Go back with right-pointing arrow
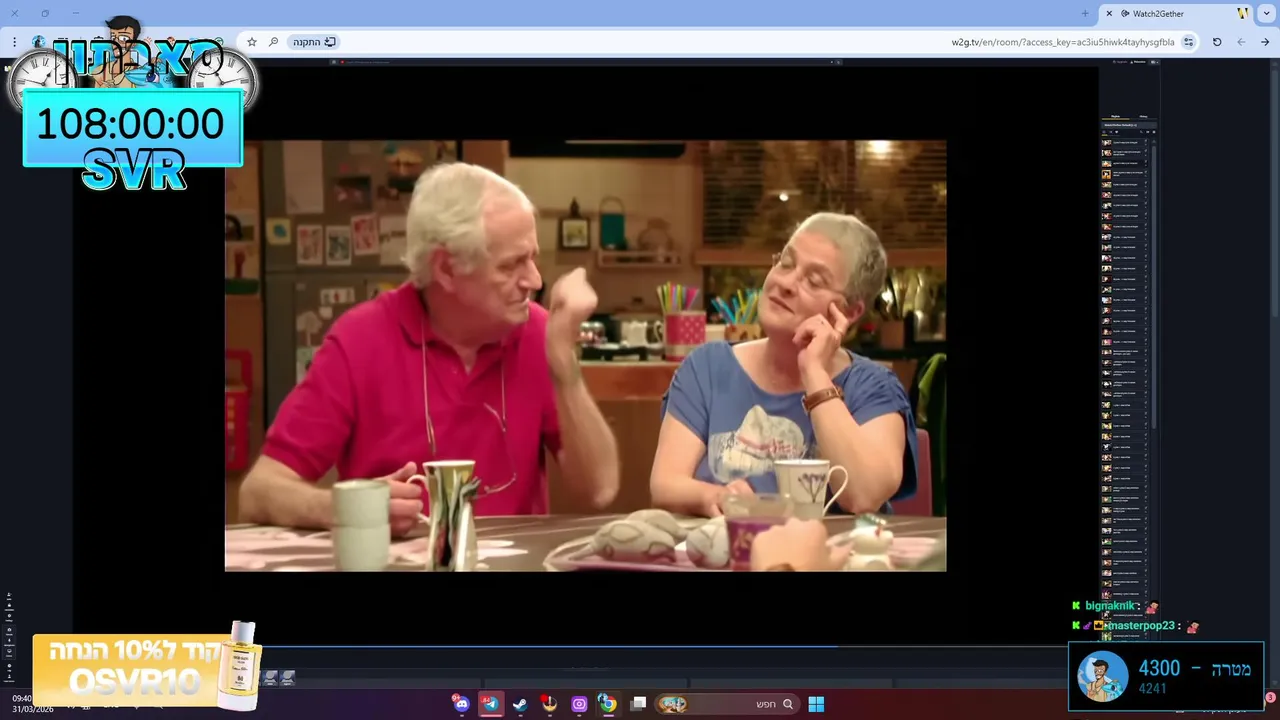Screen dimensions: 1280x720 [x=1265, y=42]
